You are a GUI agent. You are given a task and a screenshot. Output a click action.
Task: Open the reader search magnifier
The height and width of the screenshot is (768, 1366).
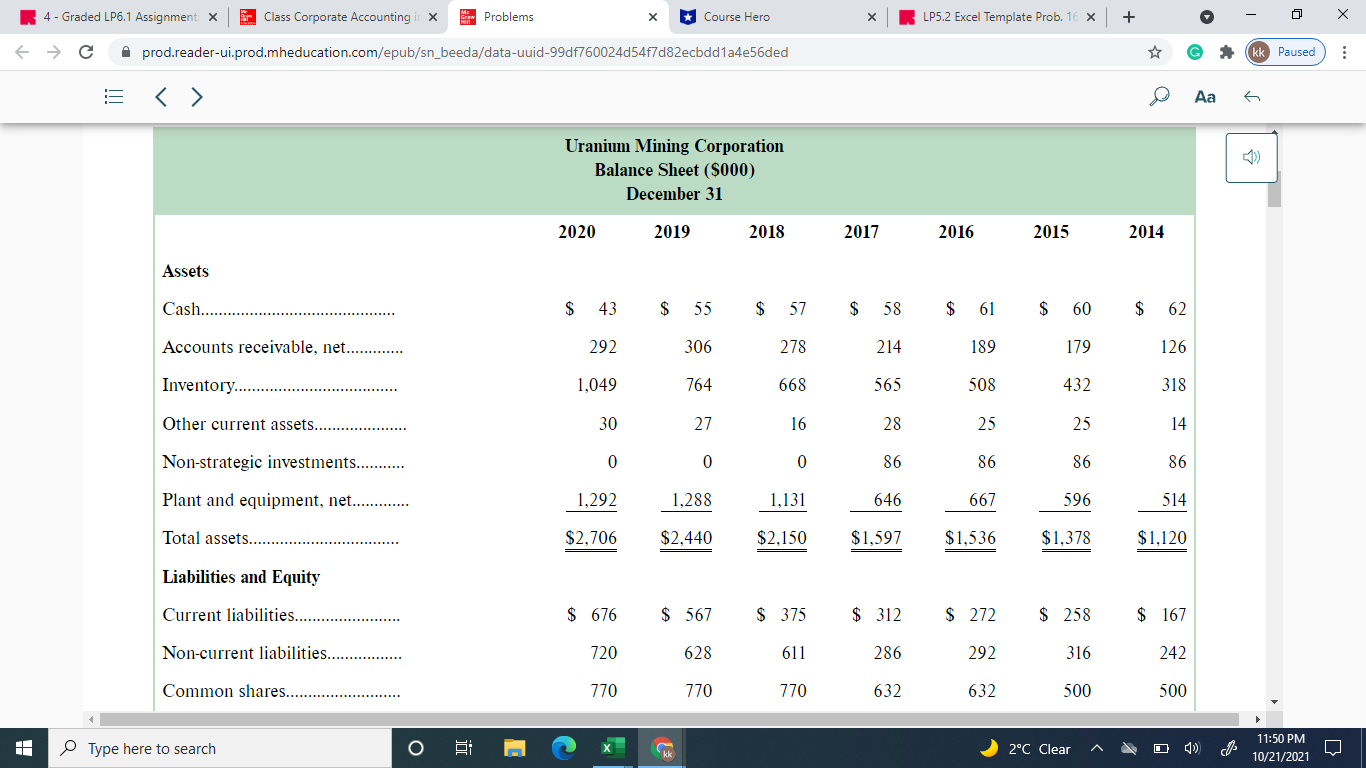(1158, 96)
